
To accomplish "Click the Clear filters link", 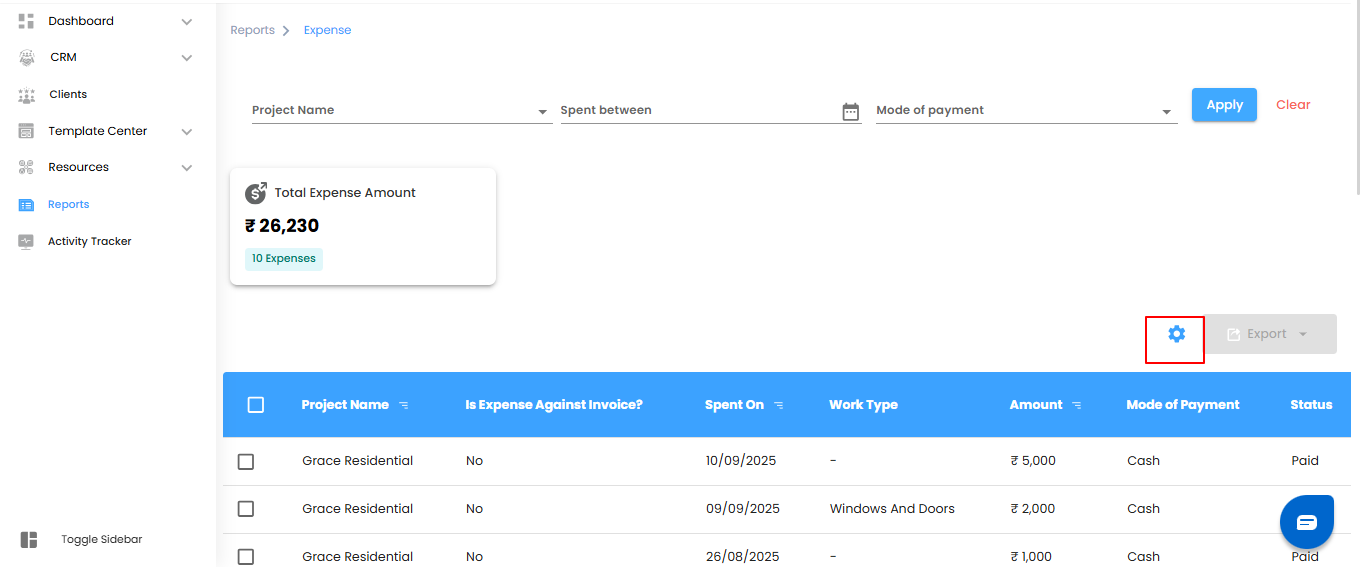I will (1292, 105).
